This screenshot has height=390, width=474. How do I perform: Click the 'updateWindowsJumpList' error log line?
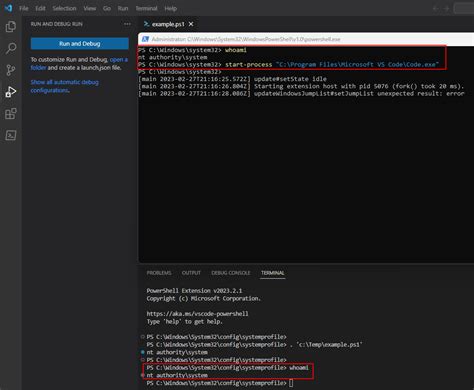click(301, 94)
